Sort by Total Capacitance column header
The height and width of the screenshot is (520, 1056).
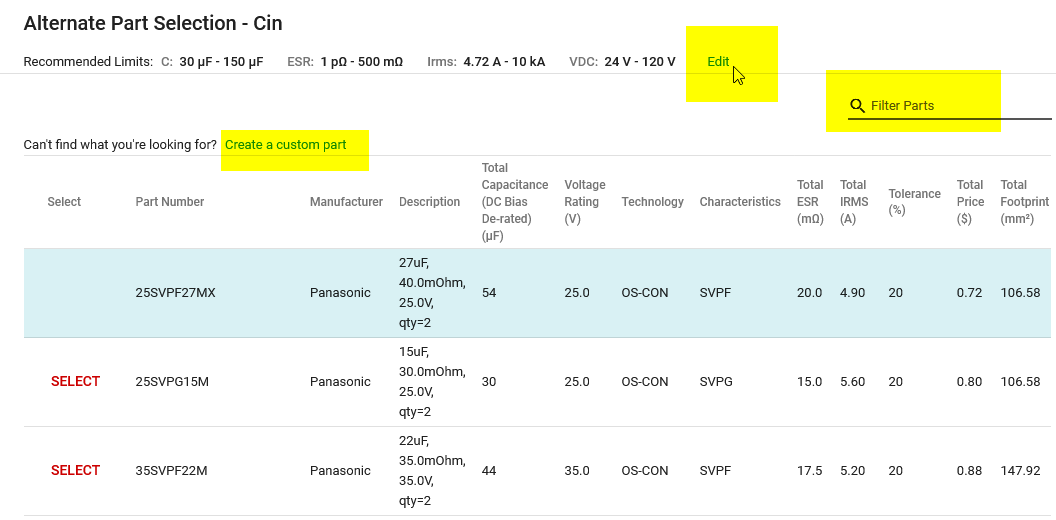tap(514, 202)
